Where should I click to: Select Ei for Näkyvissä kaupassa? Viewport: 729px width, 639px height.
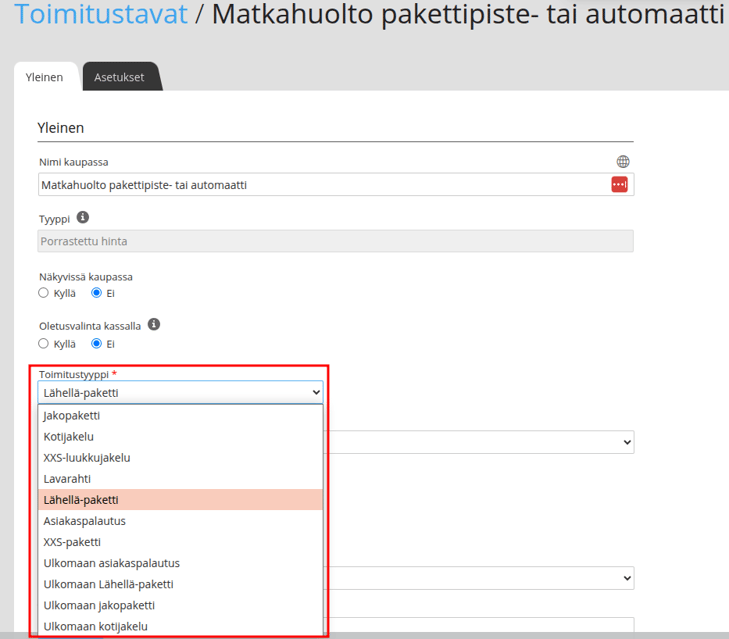(96, 293)
